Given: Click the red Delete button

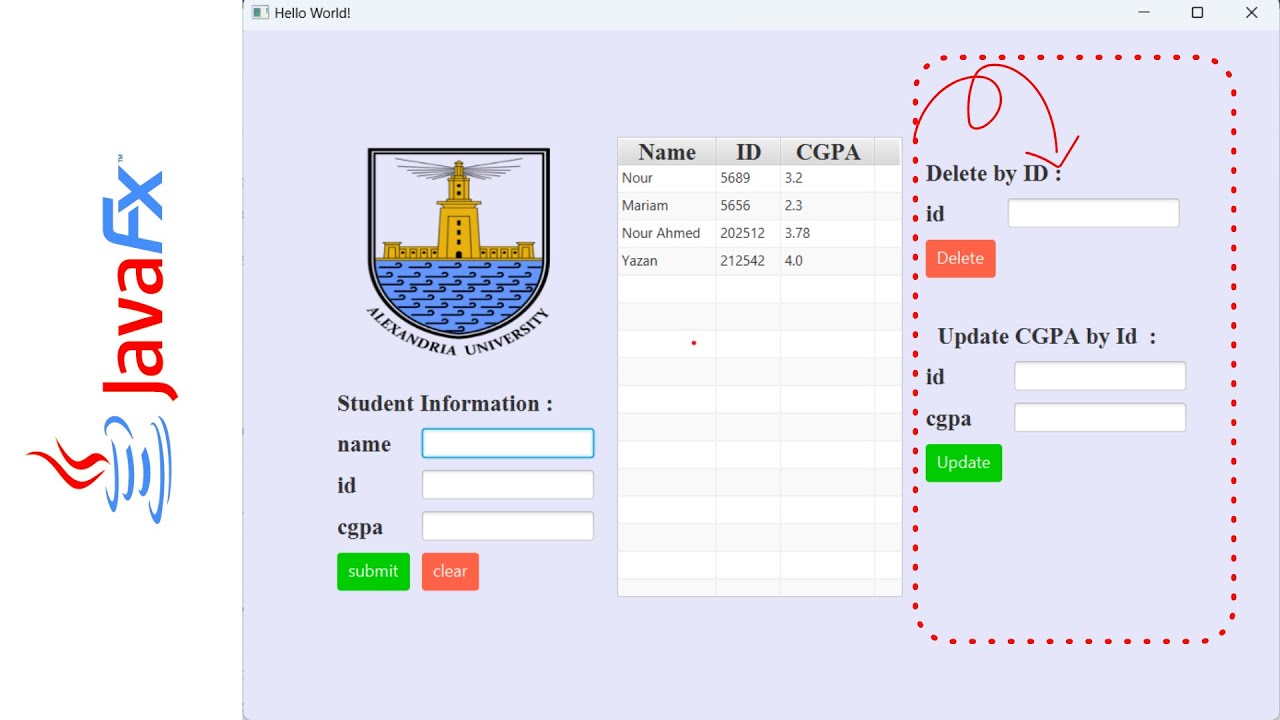Looking at the screenshot, I should (960, 259).
